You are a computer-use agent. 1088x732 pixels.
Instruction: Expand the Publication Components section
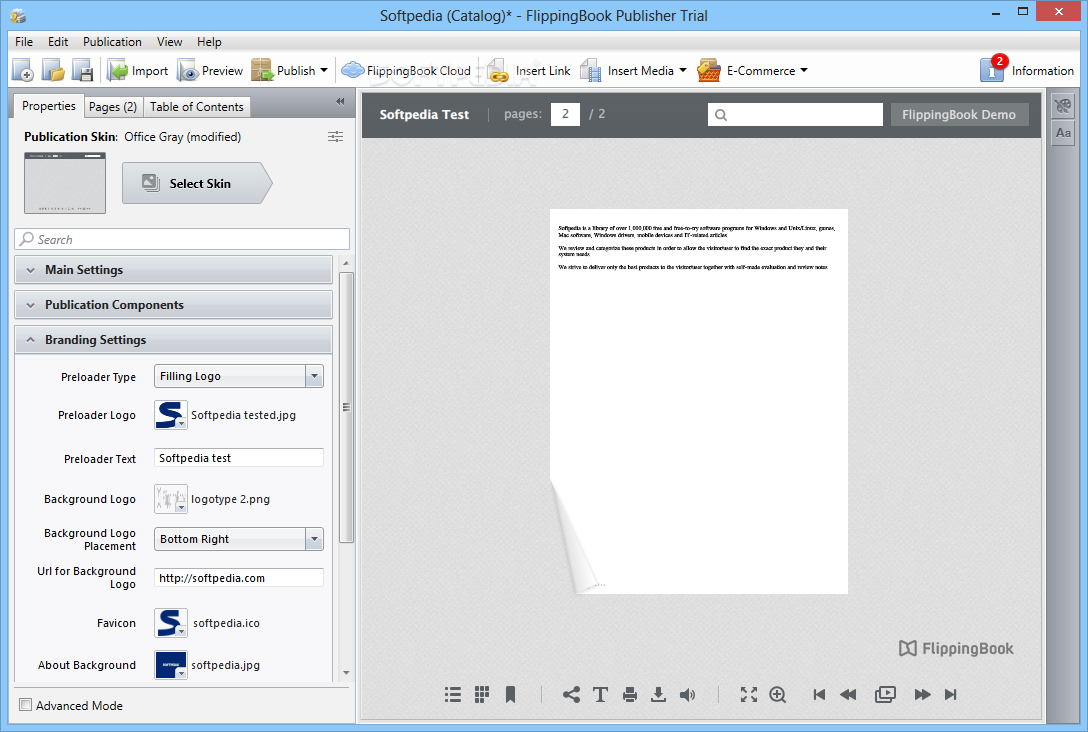(x=173, y=305)
